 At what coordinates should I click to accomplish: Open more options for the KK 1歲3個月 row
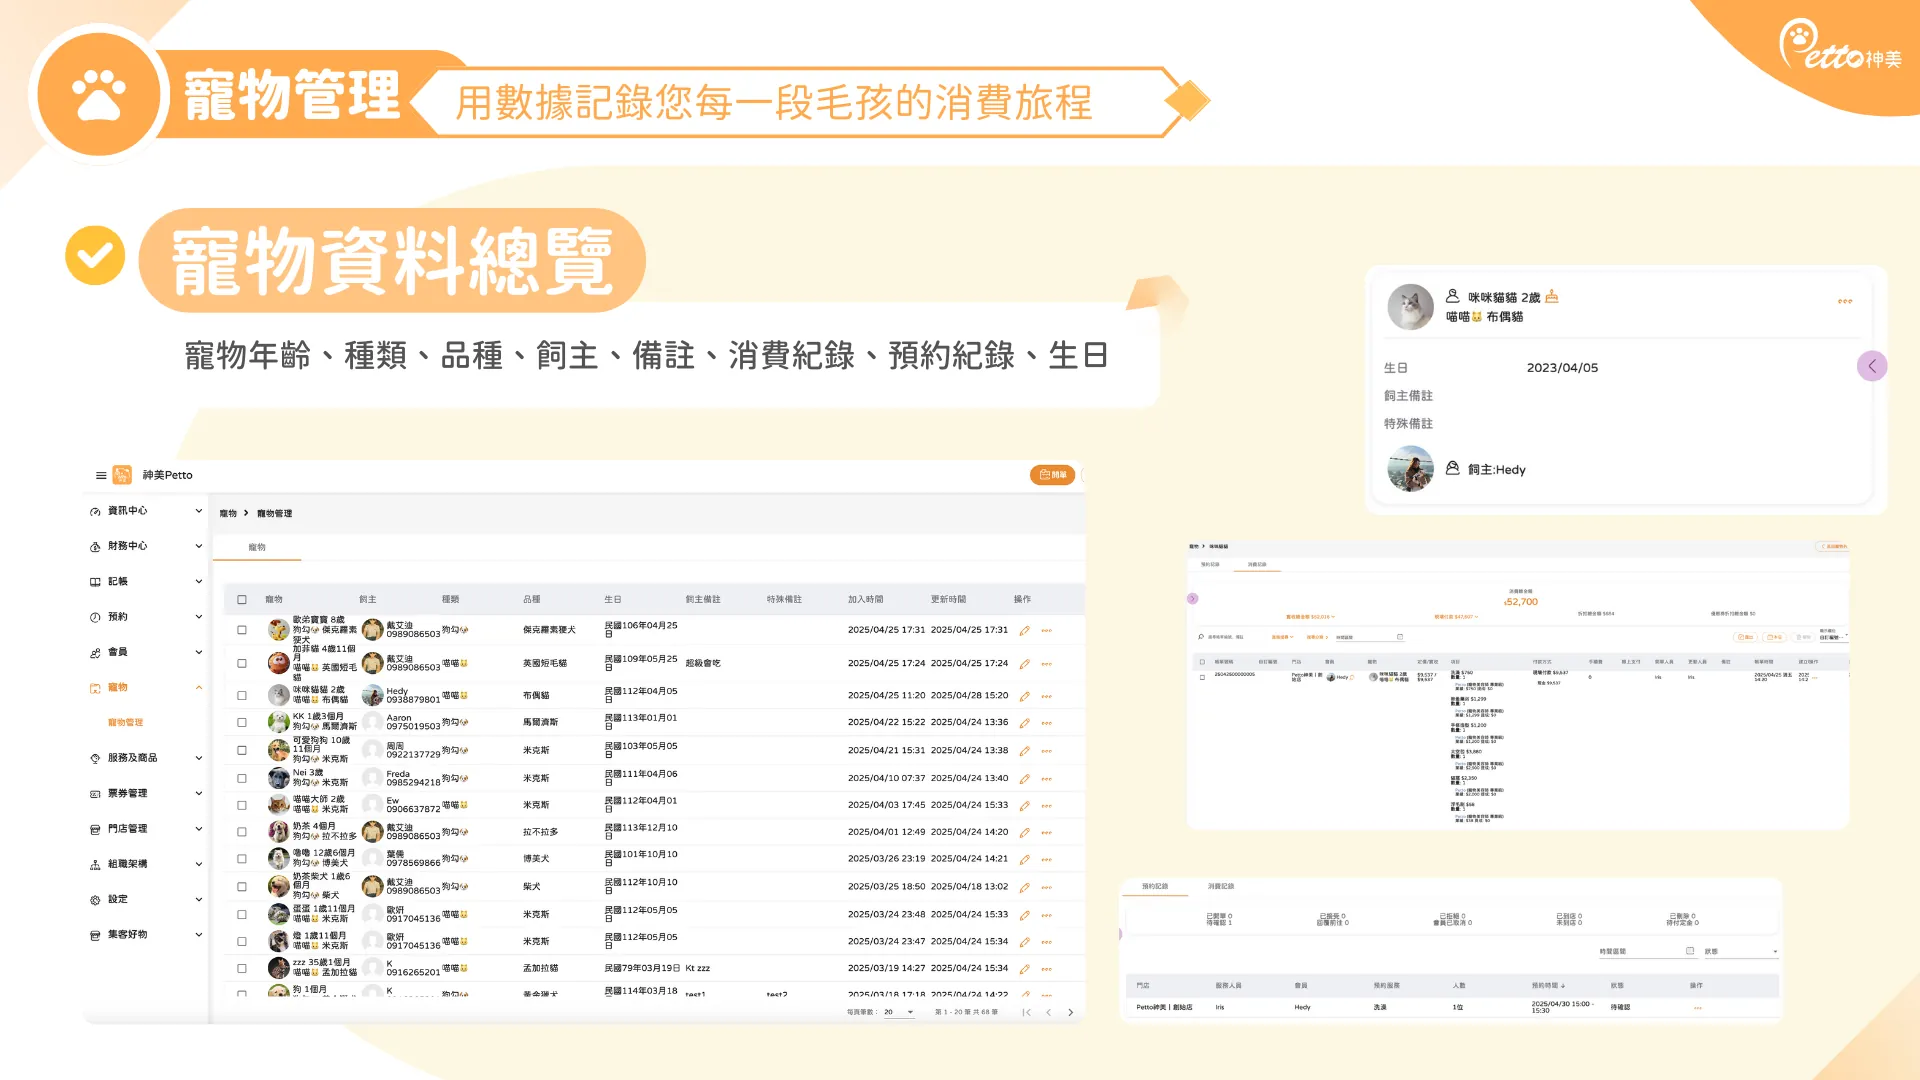point(1047,723)
